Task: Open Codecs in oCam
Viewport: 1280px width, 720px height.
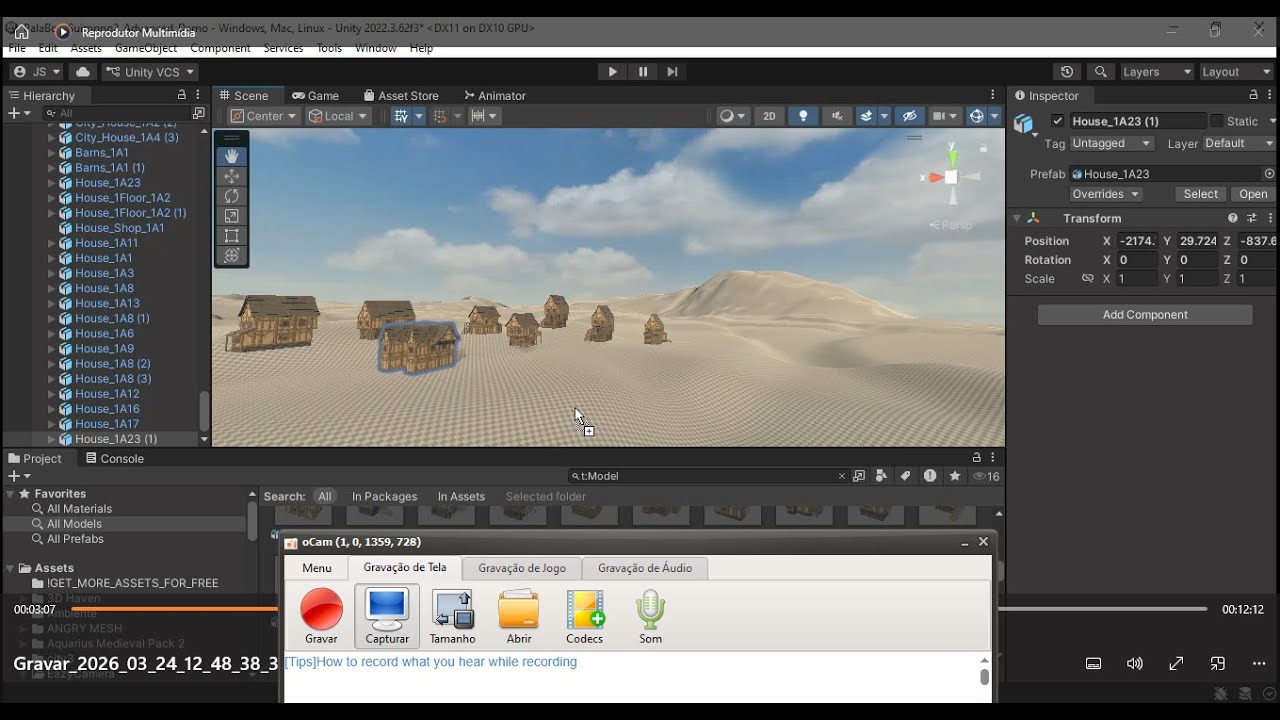Action: coord(585,617)
